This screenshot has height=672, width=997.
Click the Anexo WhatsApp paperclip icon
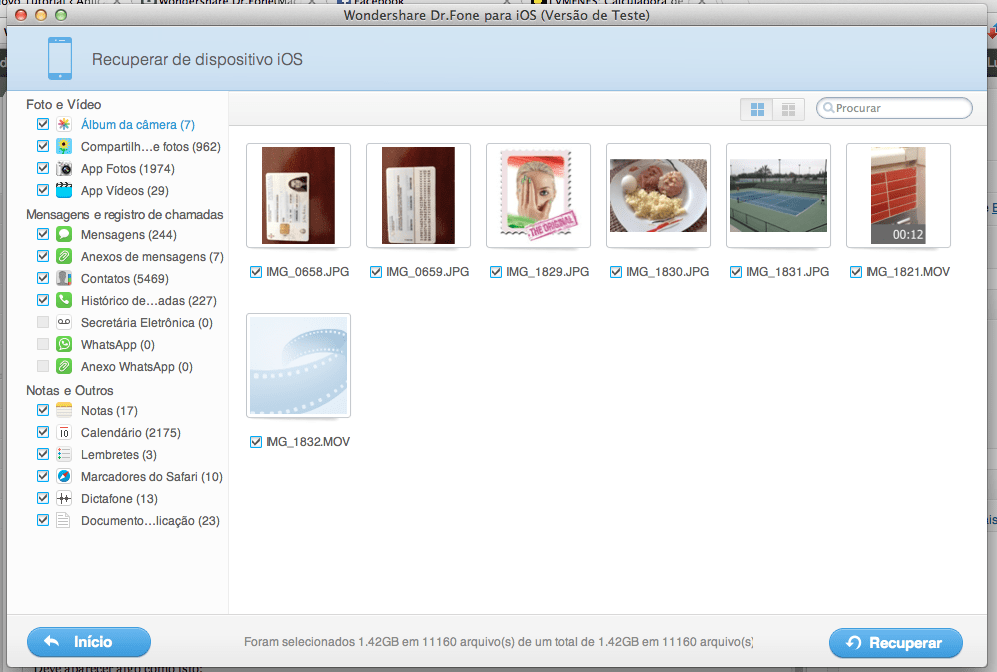[64, 366]
